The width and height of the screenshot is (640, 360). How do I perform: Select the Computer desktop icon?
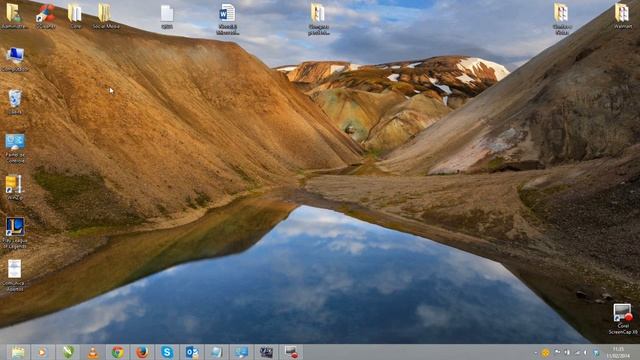[15, 60]
